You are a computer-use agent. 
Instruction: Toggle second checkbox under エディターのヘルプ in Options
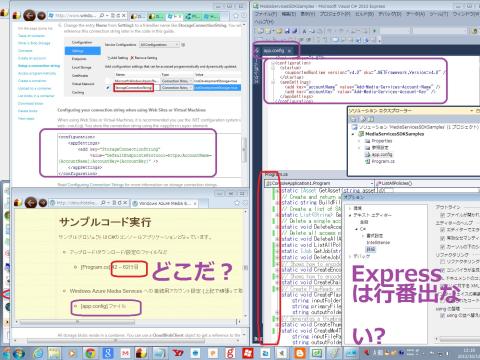pos(442,238)
